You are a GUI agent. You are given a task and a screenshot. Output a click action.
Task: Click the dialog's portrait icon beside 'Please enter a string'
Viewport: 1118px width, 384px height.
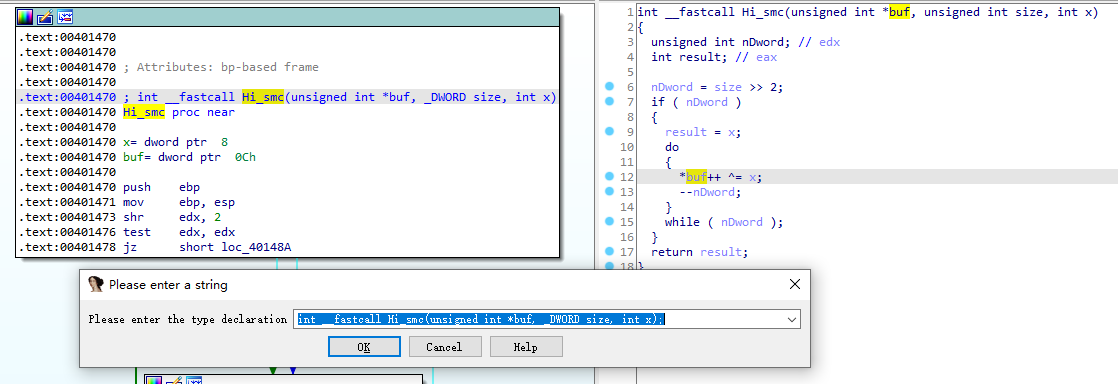coord(96,285)
